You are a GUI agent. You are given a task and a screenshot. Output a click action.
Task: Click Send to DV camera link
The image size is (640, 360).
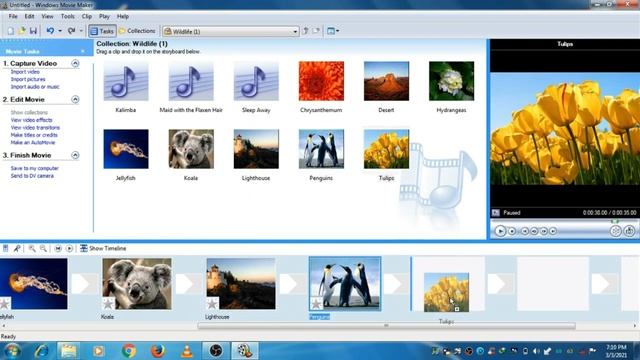(x=32, y=176)
